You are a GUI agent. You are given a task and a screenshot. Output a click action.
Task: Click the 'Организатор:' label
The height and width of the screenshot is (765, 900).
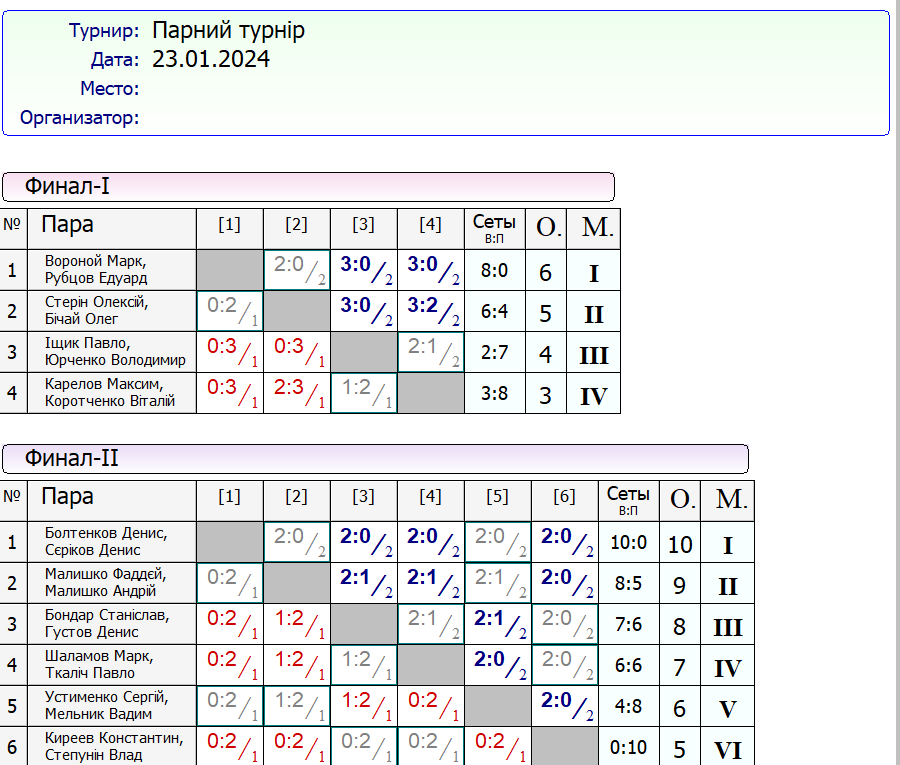pos(79,118)
